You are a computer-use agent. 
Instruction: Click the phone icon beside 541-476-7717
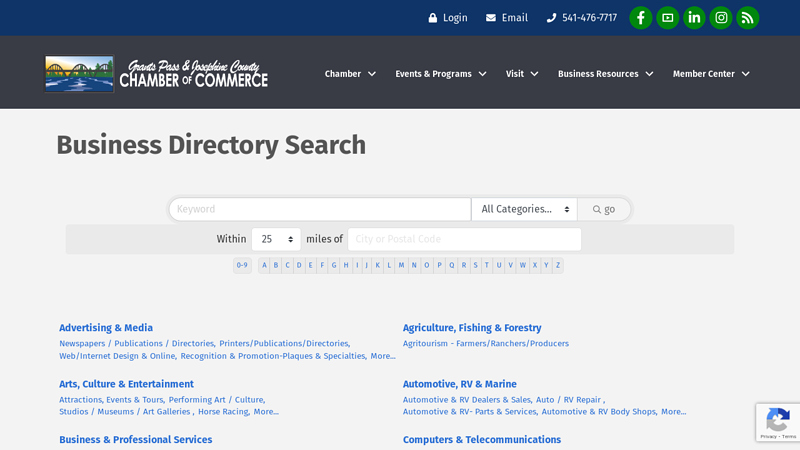point(551,18)
